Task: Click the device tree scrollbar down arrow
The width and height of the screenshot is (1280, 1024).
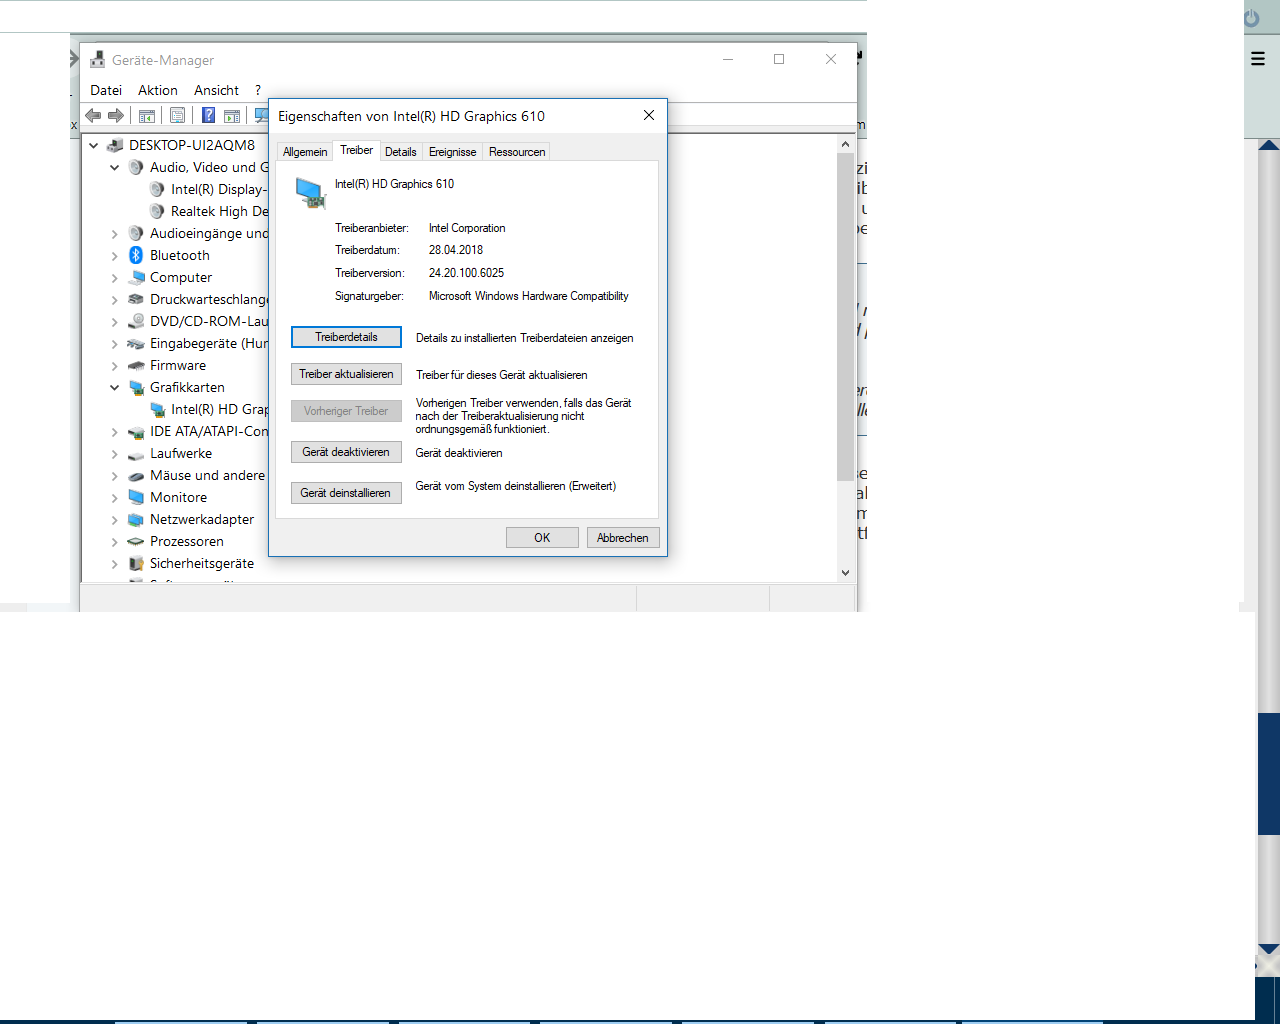Action: pyautogui.click(x=845, y=573)
